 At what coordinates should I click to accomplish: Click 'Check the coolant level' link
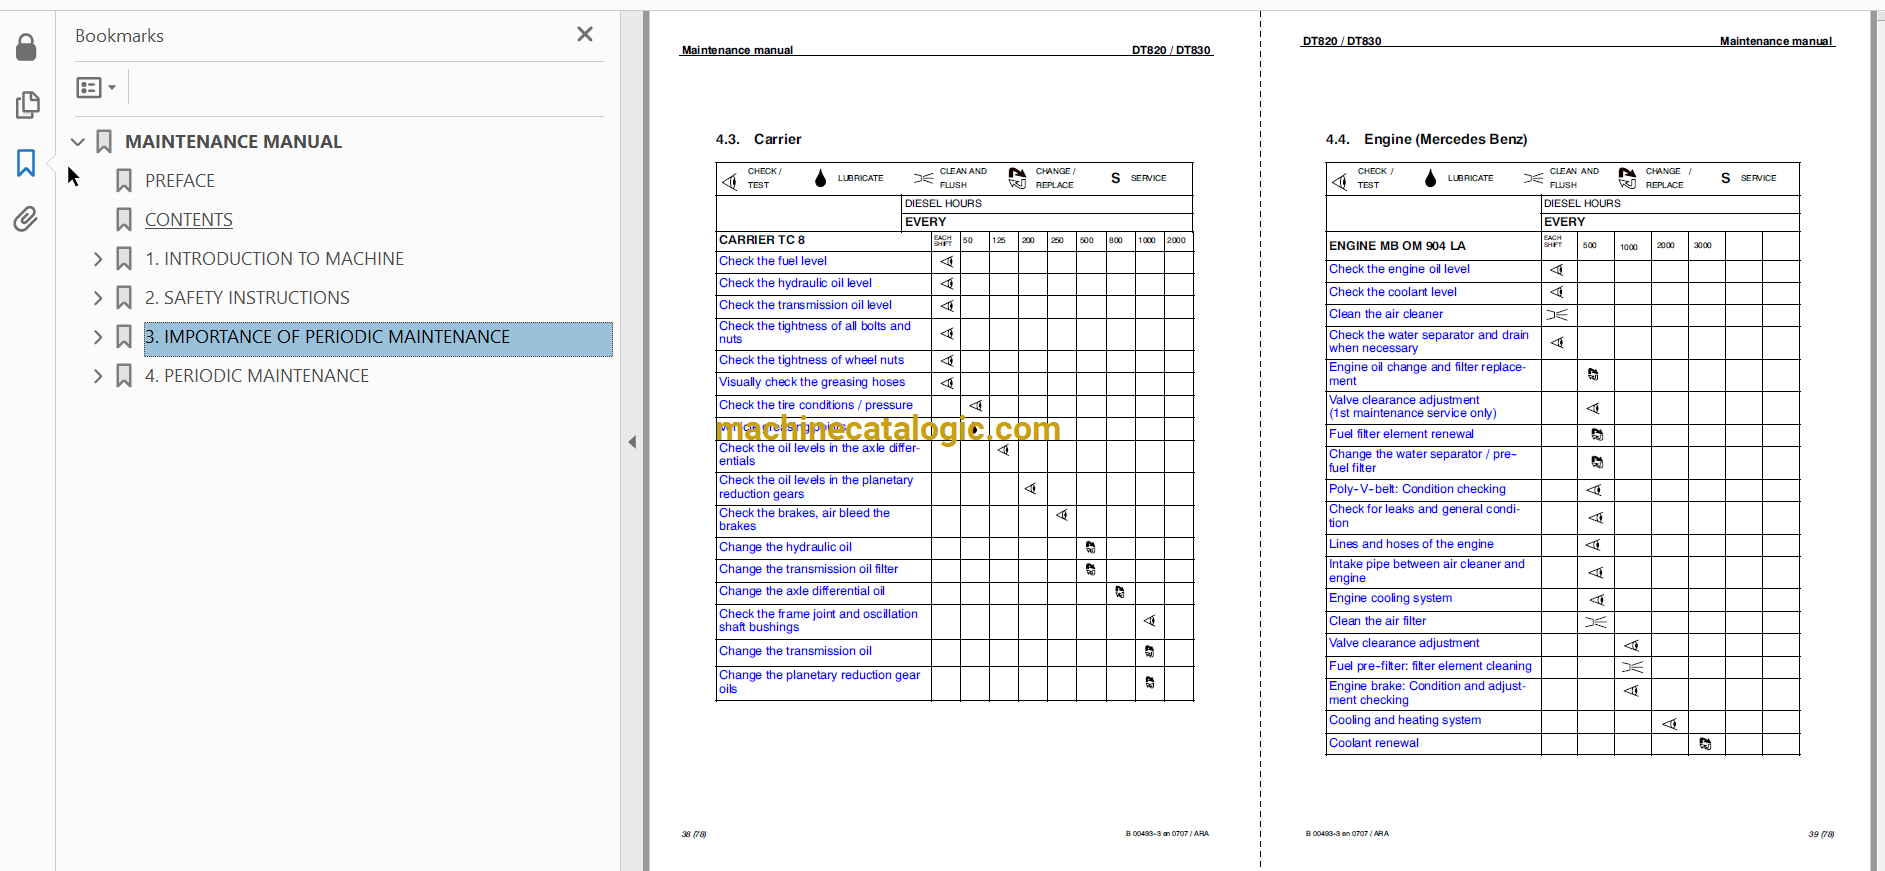tap(1392, 292)
